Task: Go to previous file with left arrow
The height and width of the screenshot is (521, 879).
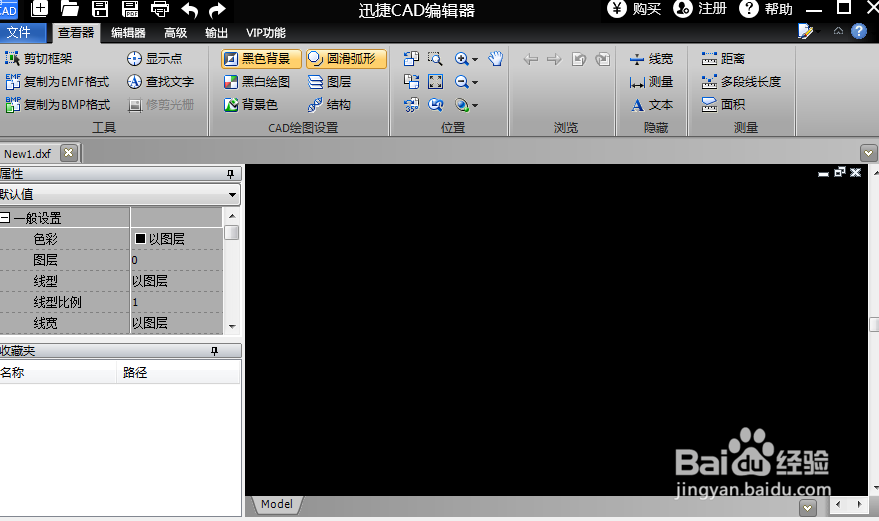Action: click(x=530, y=59)
